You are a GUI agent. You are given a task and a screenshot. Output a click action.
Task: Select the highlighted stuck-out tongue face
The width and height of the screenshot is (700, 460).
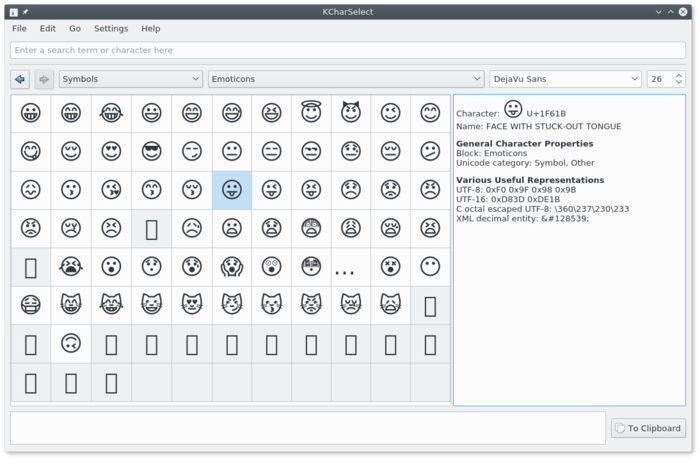[231, 189]
